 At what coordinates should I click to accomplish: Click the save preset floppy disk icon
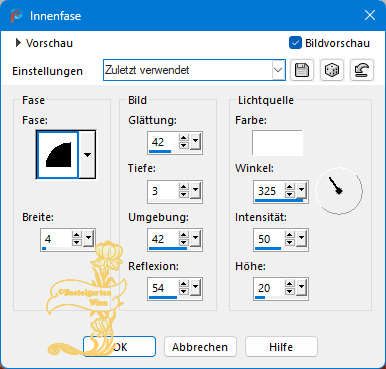point(302,70)
